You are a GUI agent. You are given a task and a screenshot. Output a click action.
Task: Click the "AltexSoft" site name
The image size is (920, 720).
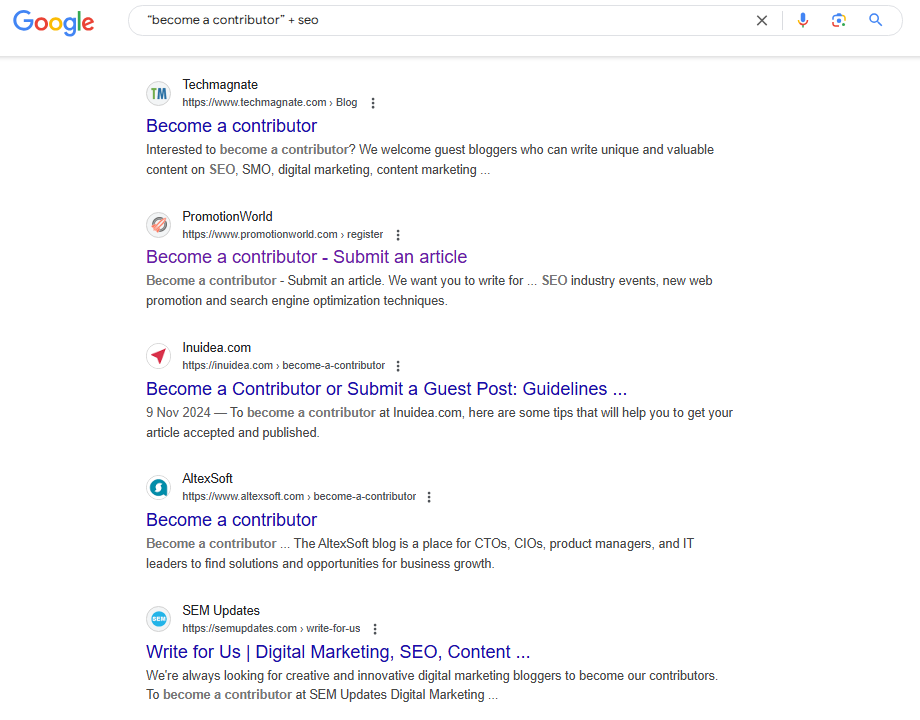[207, 479]
